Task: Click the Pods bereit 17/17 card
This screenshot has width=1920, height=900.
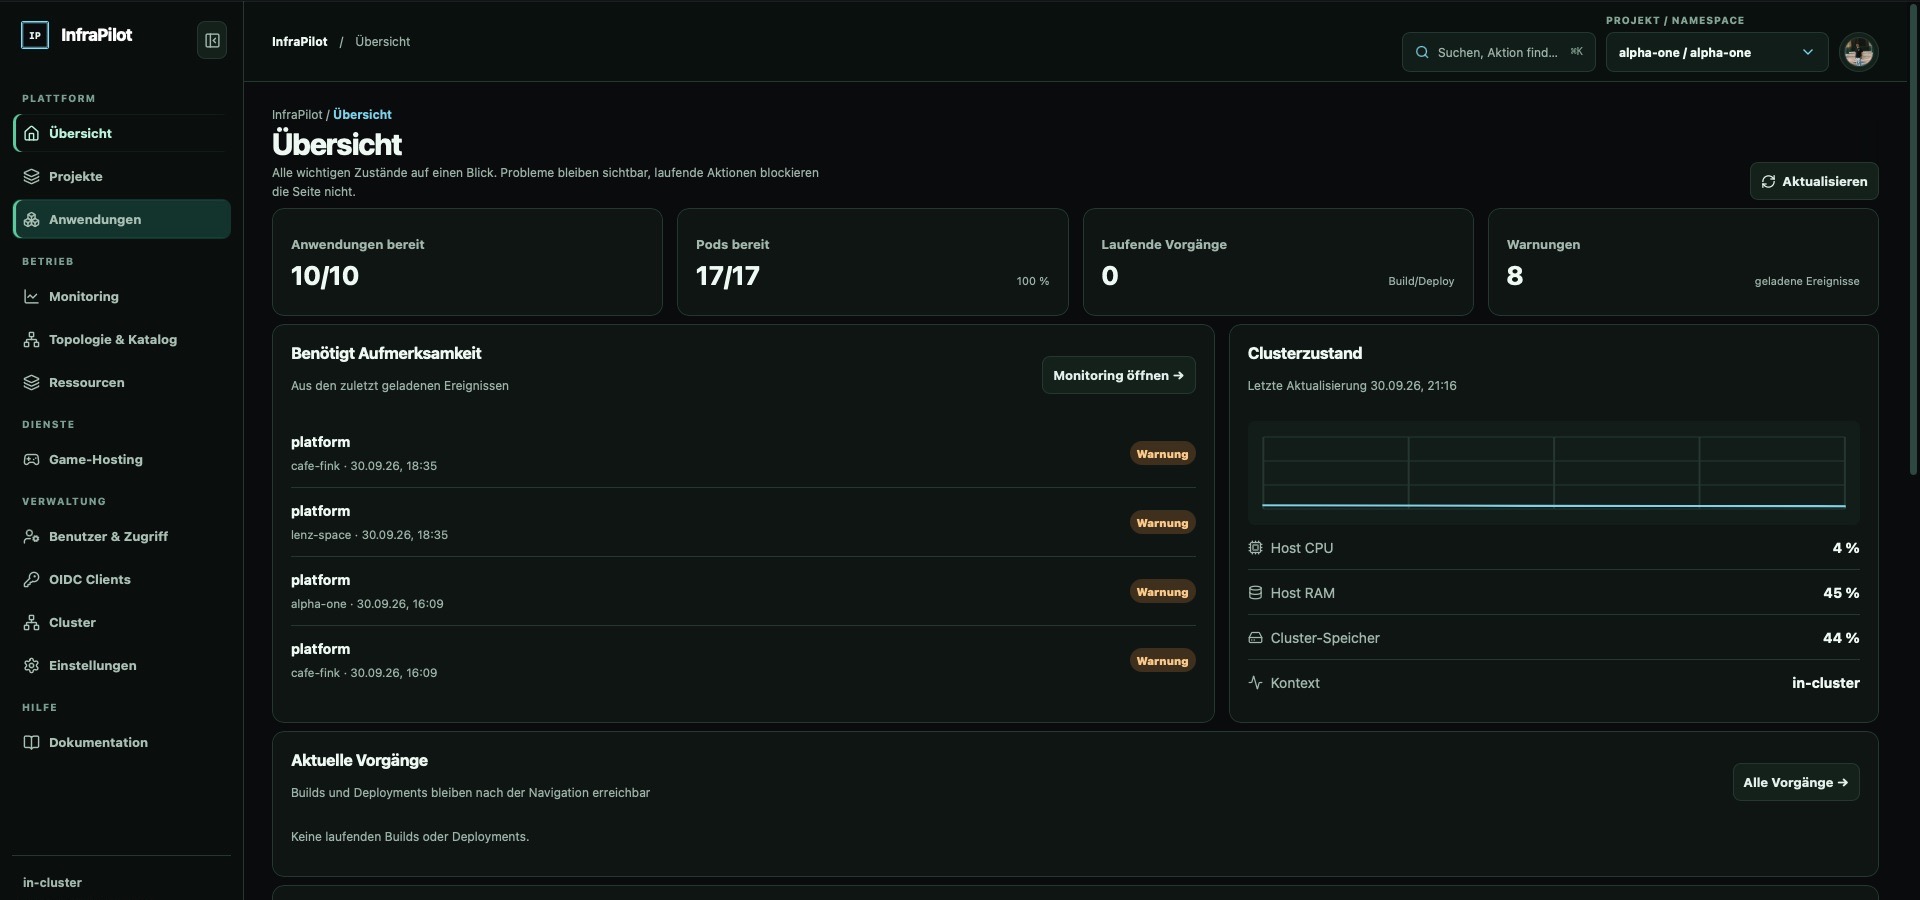Action: 872,262
